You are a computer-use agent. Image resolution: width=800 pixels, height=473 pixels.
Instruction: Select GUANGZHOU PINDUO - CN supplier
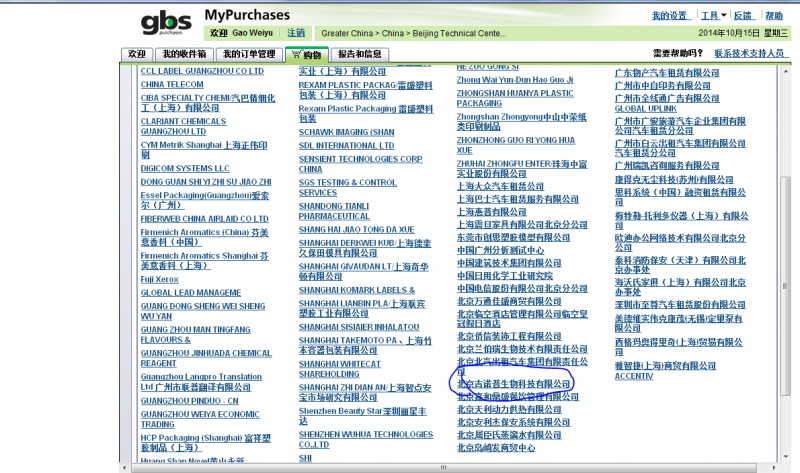click(x=189, y=401)
